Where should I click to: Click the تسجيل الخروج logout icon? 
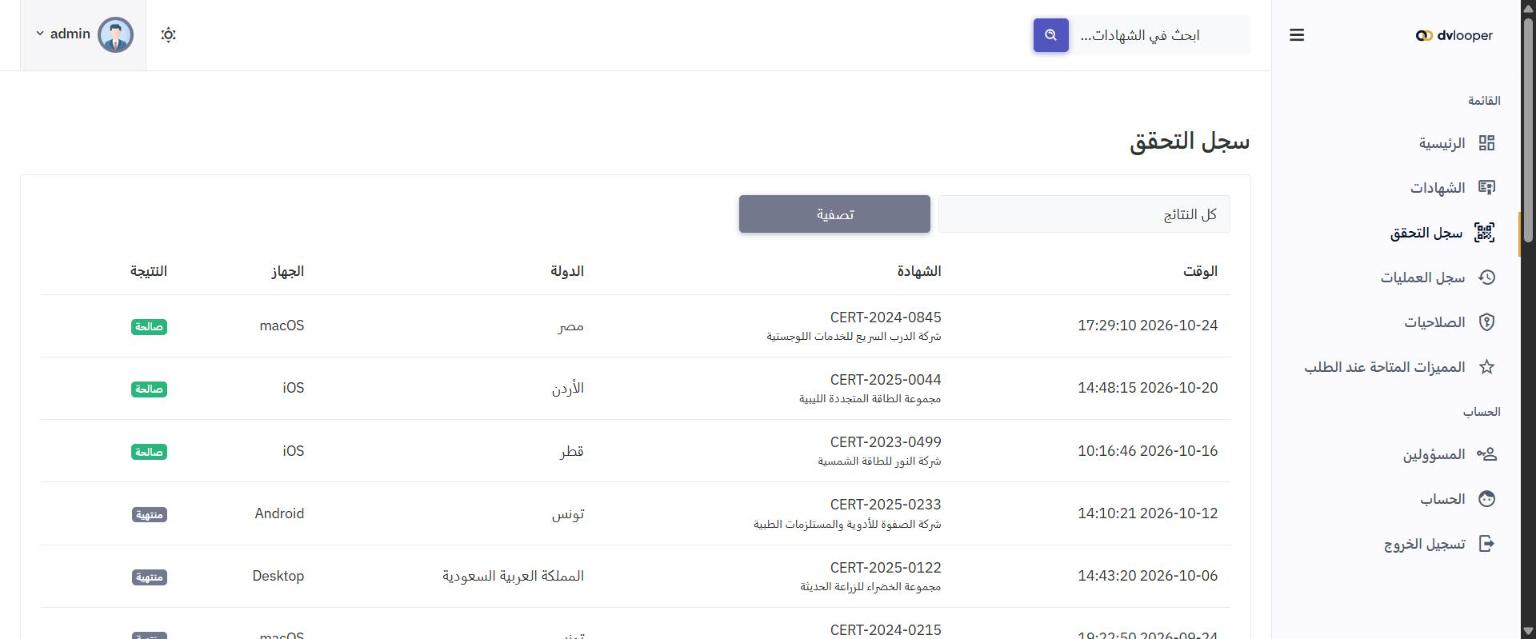(x=1487, y=544)
